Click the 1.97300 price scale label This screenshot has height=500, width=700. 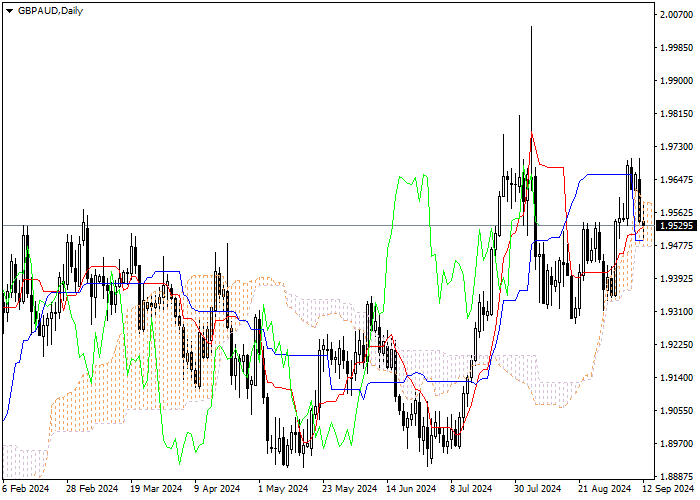coord(677,147)
